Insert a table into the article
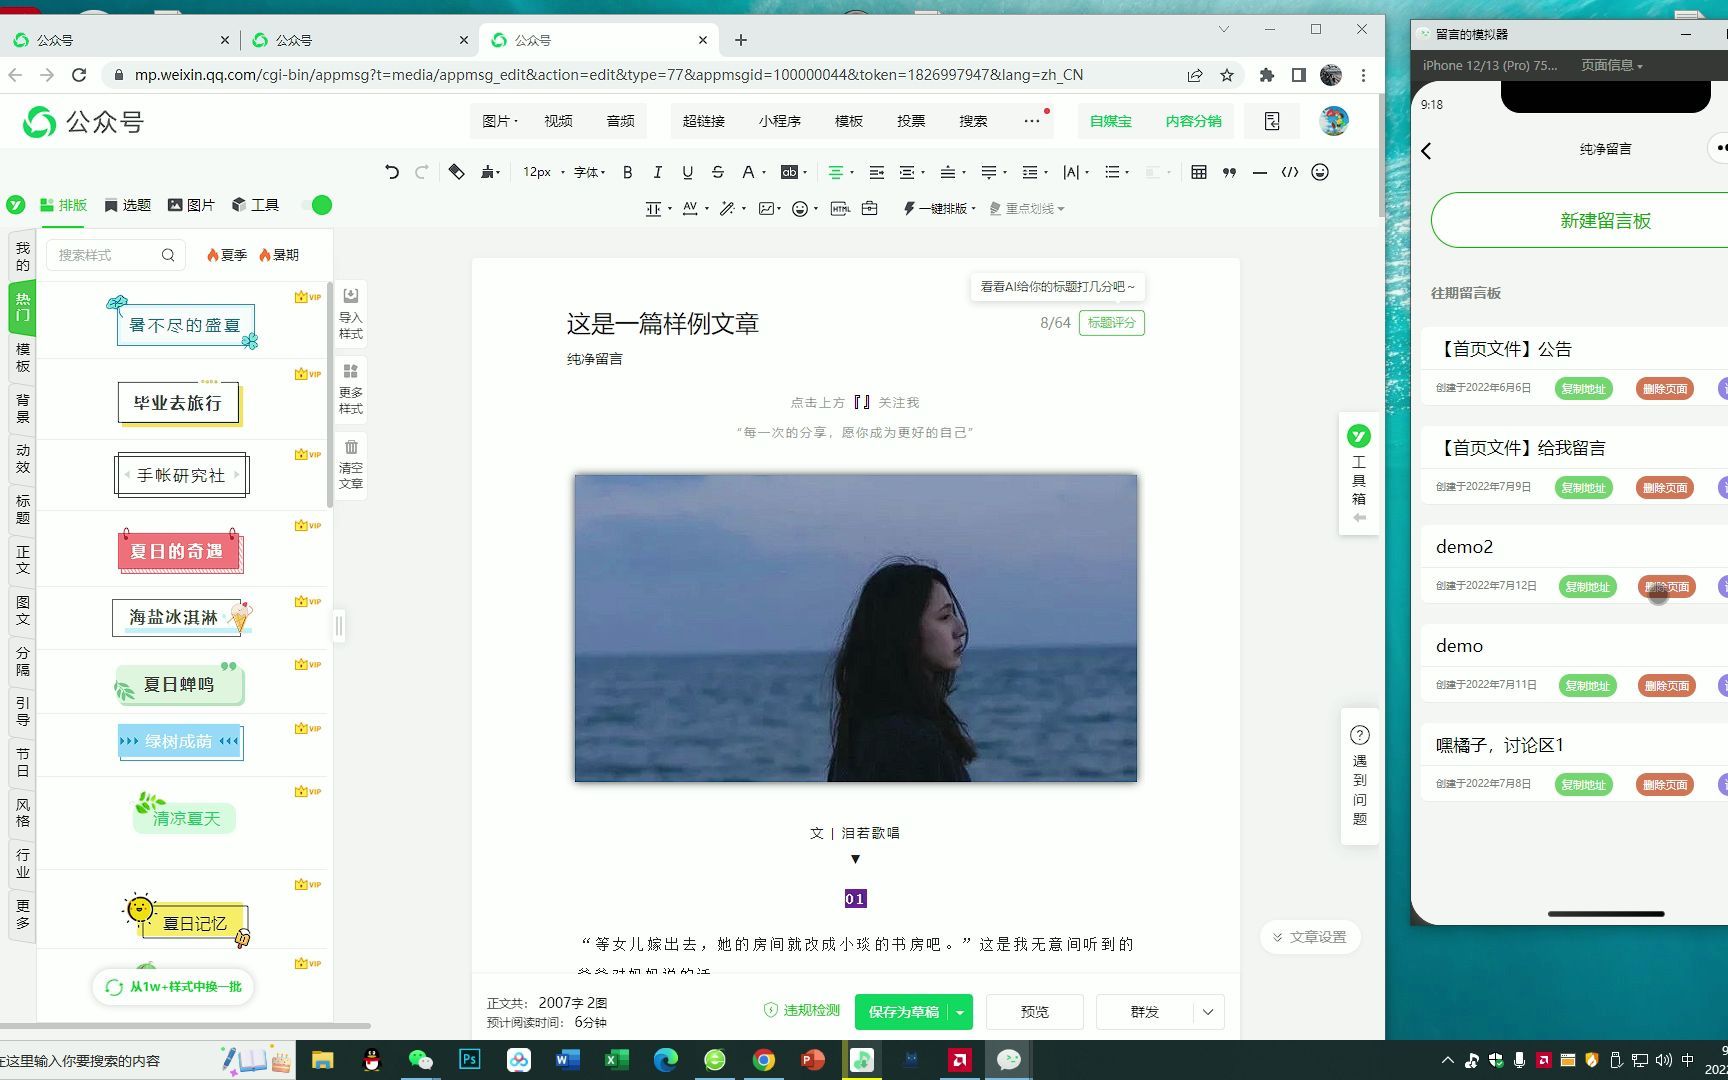1728x1080 pixels. coord(1199,172)
